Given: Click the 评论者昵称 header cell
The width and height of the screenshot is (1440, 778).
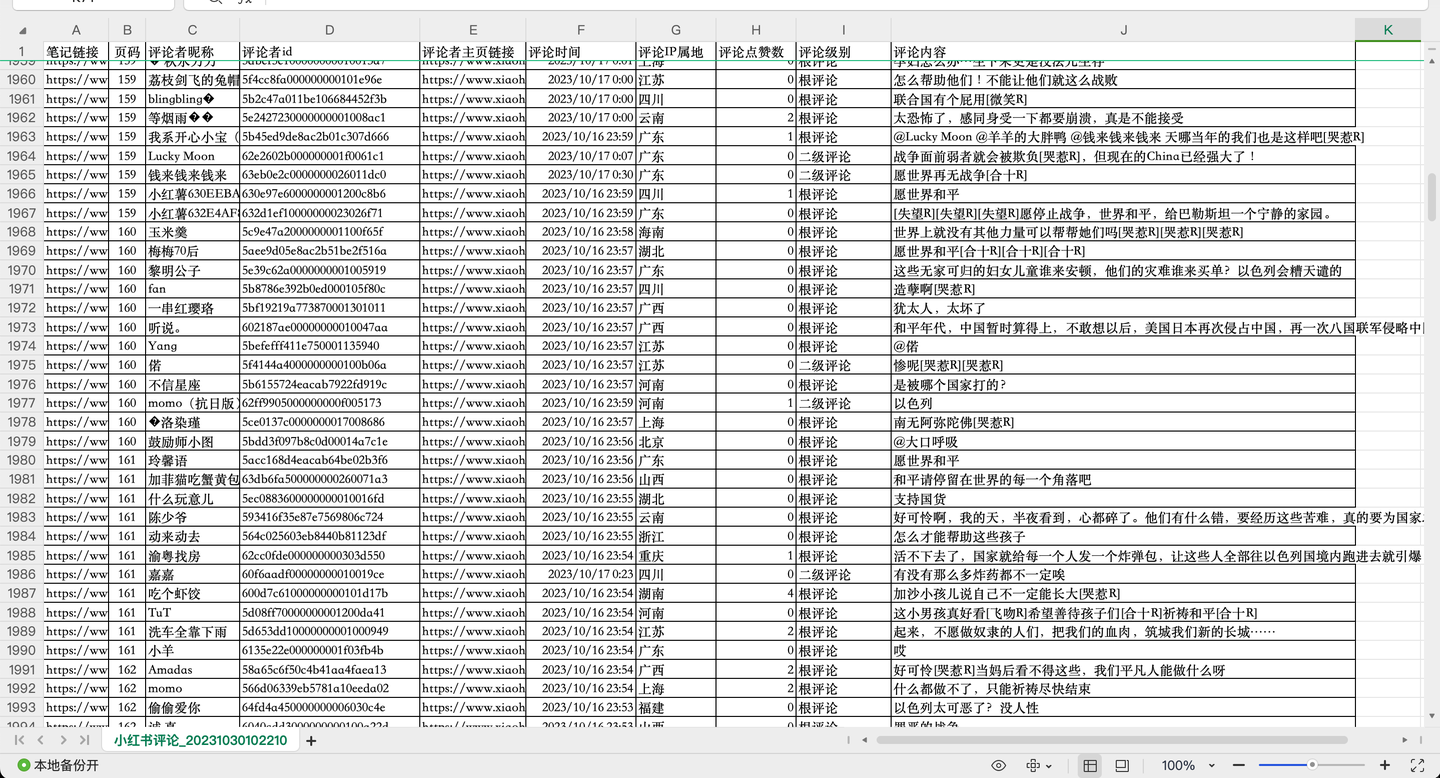Looking at the screenshot, I should point(192,51).
